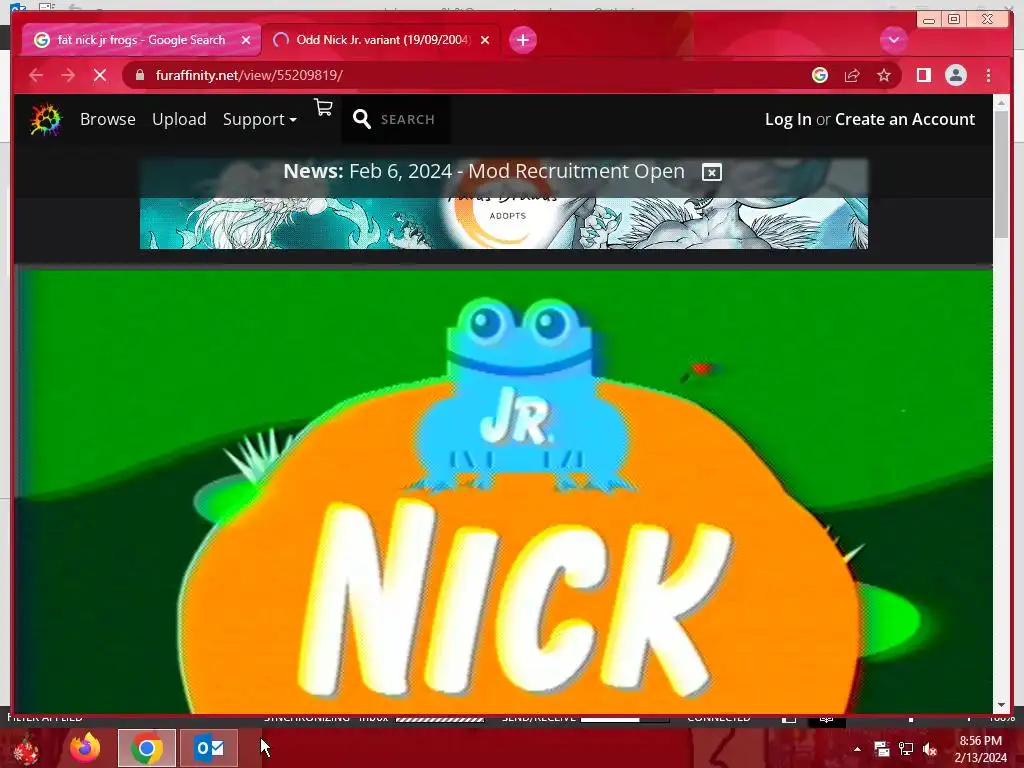Screen dimensions: 1024x768
Task: Click Create an Account link
Action: tap(904, 120)
